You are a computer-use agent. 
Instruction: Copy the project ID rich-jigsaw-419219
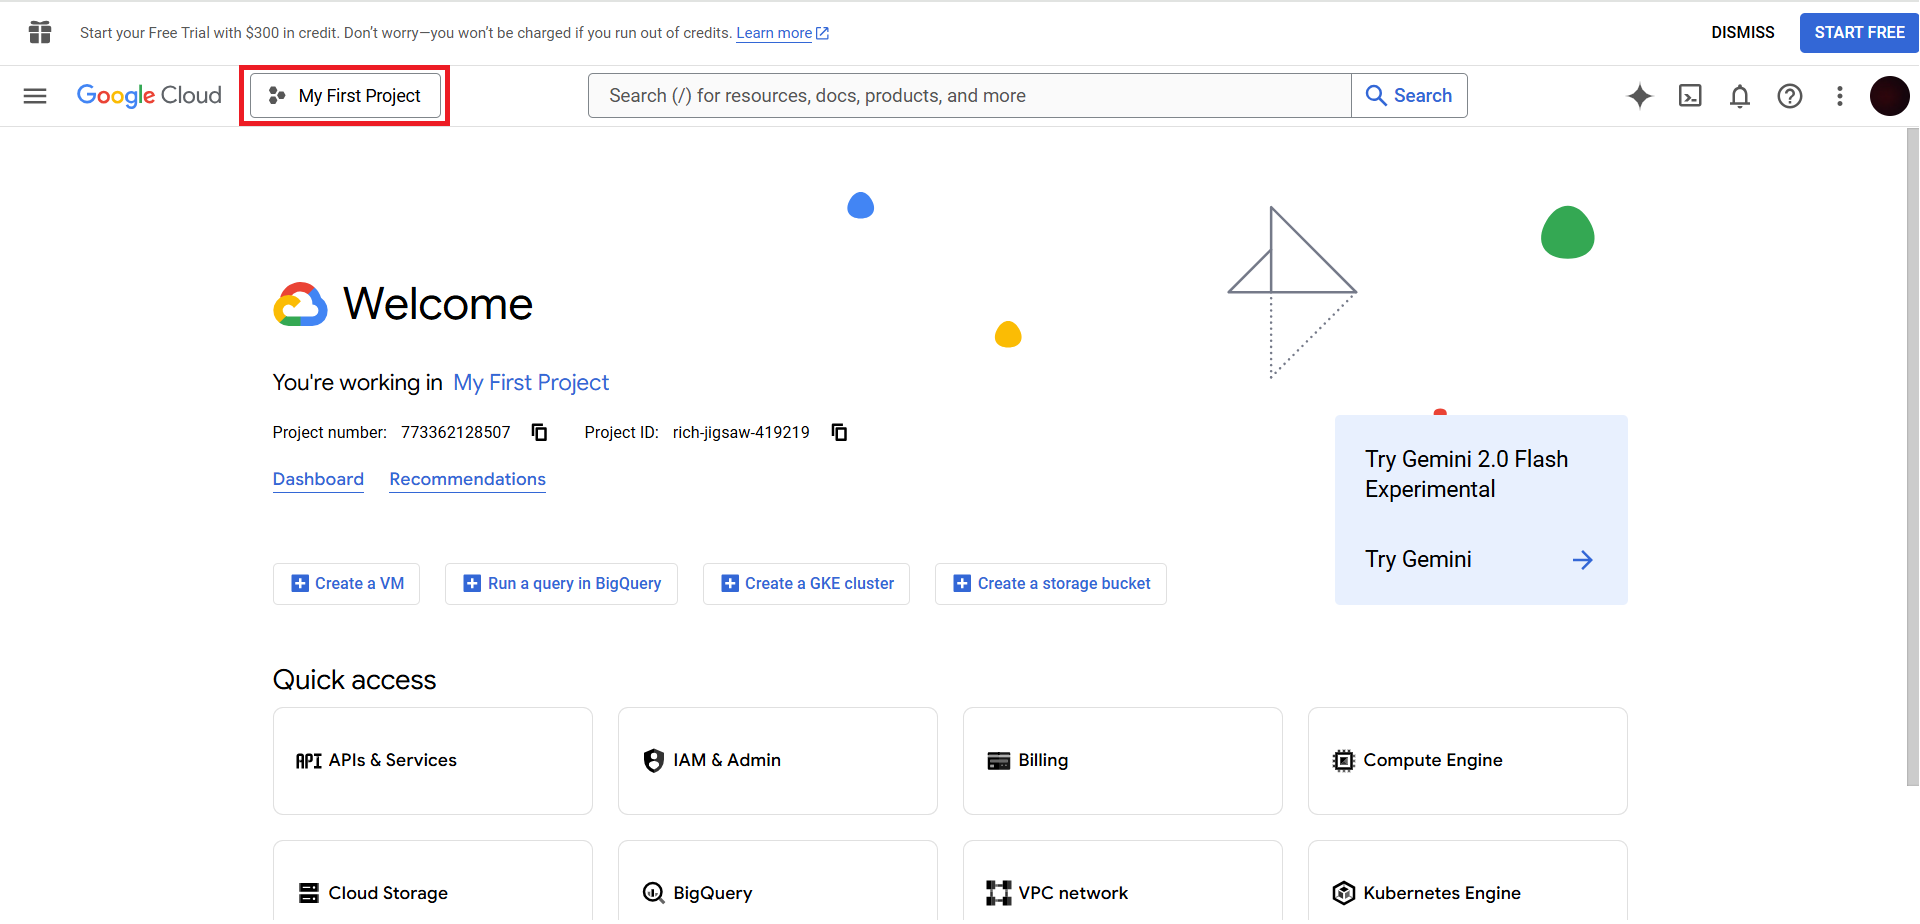click(x=840, y=432)
